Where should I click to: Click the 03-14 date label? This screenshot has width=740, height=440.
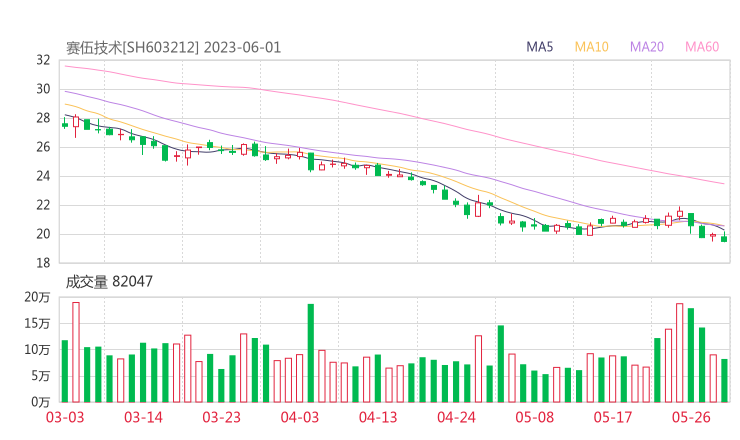[143, 417]
